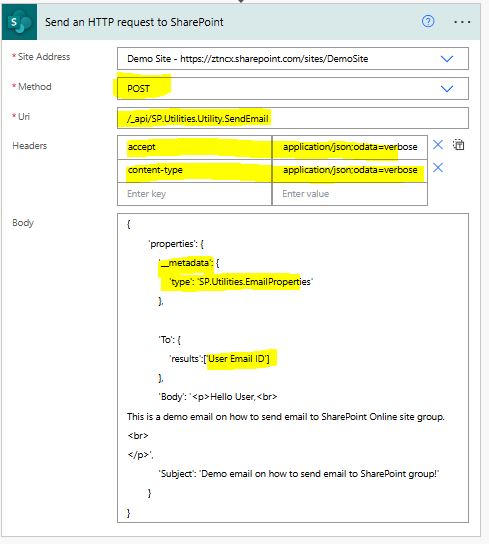The height and width of the screenshot is (544, 489).
Task: Click the 'Subject' line in body
Action: [x=299, y=474]
